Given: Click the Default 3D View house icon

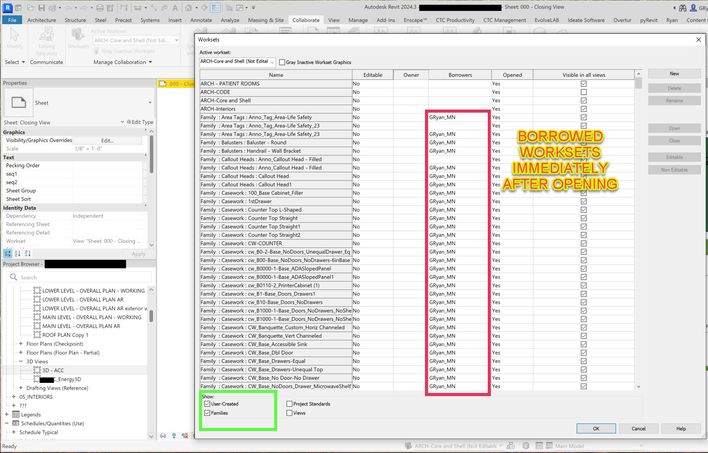Looking at the screenshot, I should (189, 8).
